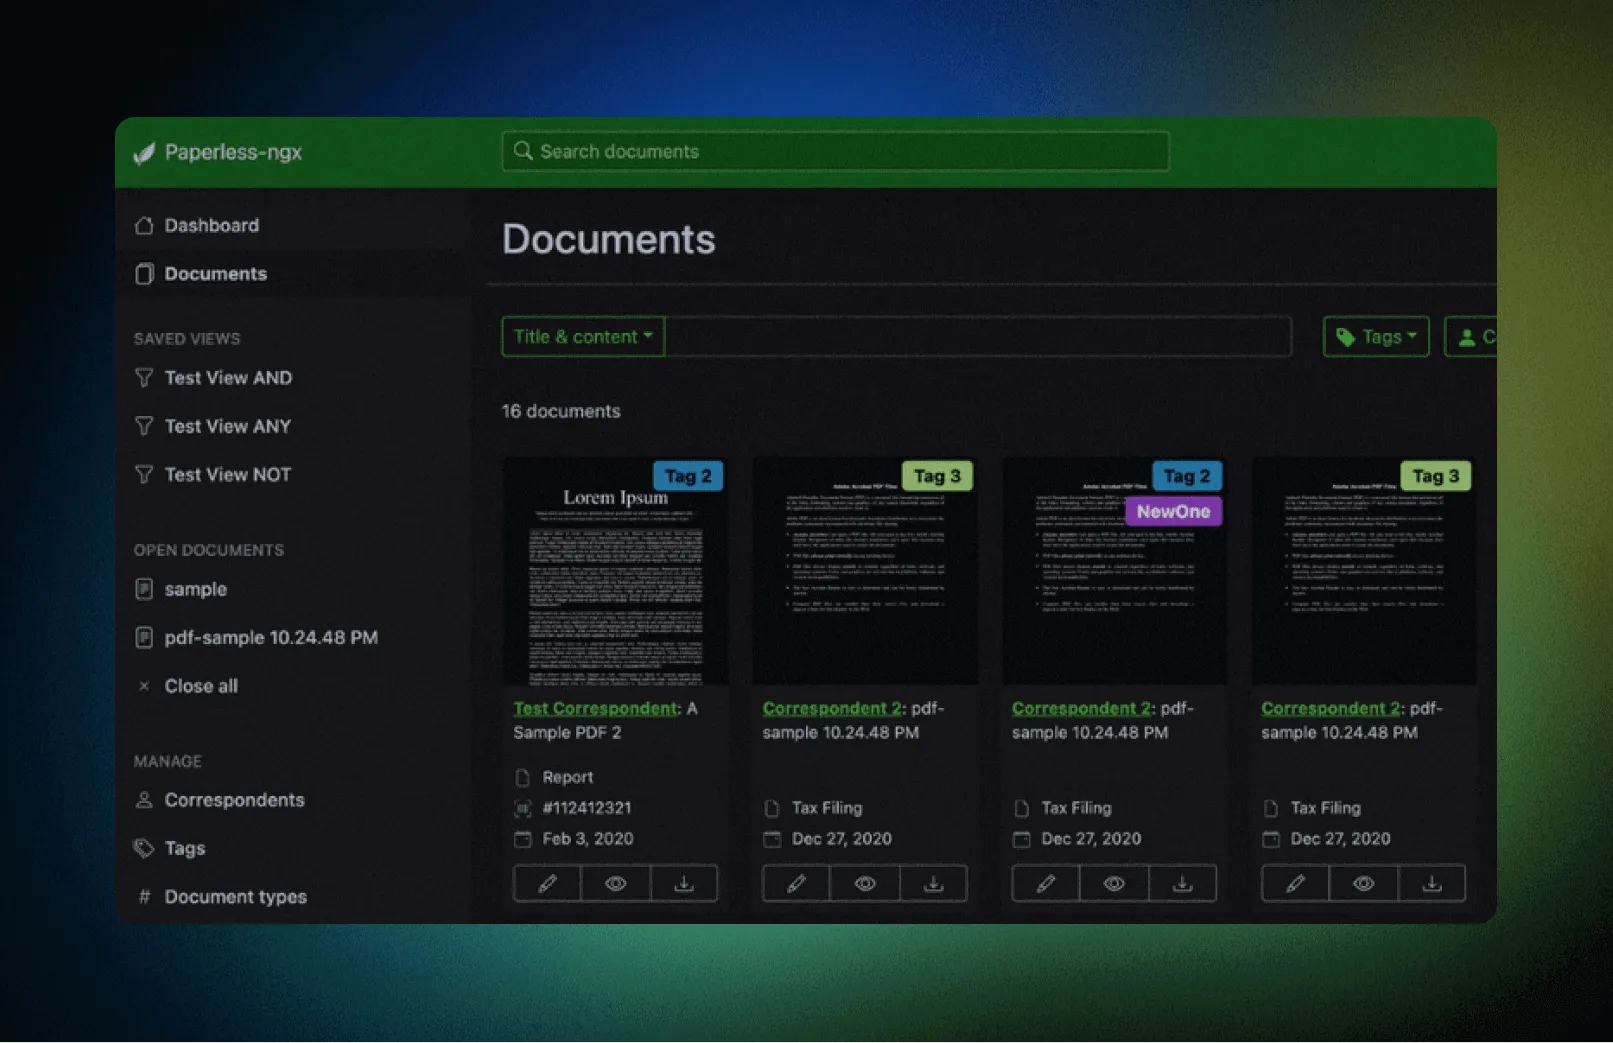Click Dec 27, 2020 date on third card
Viewport: 1613px width, 1043px height.
pyautogui.click(x=1091, y=839)
